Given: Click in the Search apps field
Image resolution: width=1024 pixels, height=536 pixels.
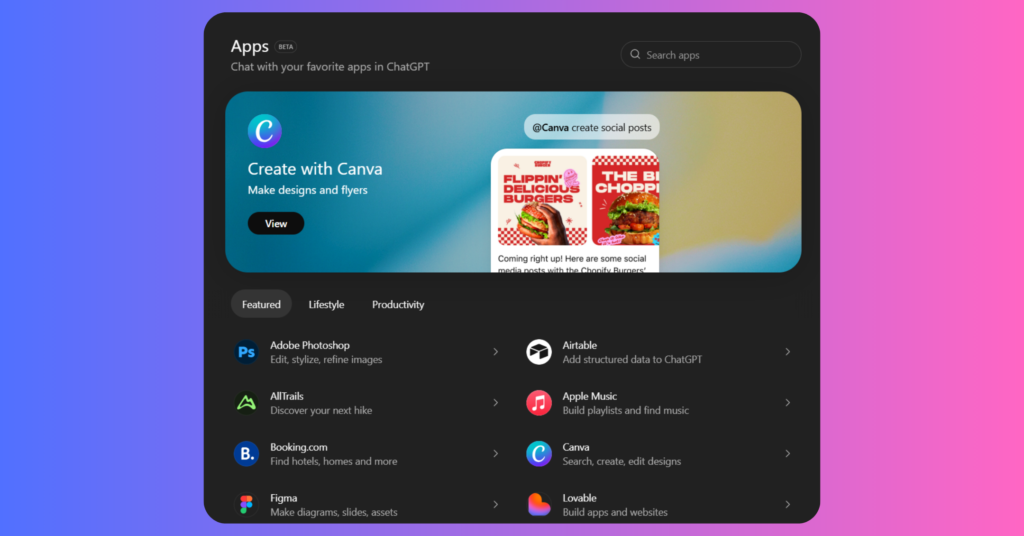Looking at the screenshot, I should [711, 55].
